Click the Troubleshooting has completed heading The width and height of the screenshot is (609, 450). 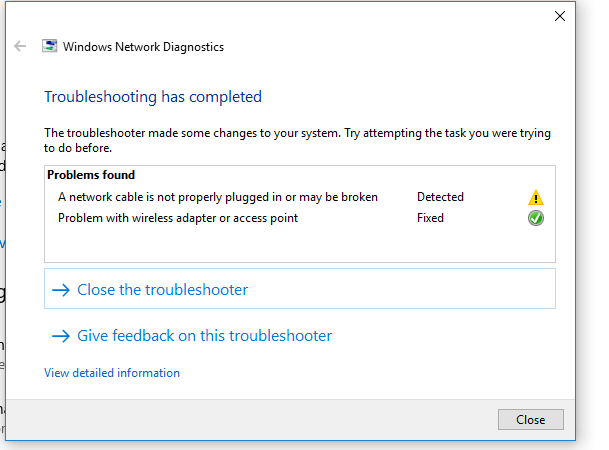pyautogui.click(x=153, y=97)
